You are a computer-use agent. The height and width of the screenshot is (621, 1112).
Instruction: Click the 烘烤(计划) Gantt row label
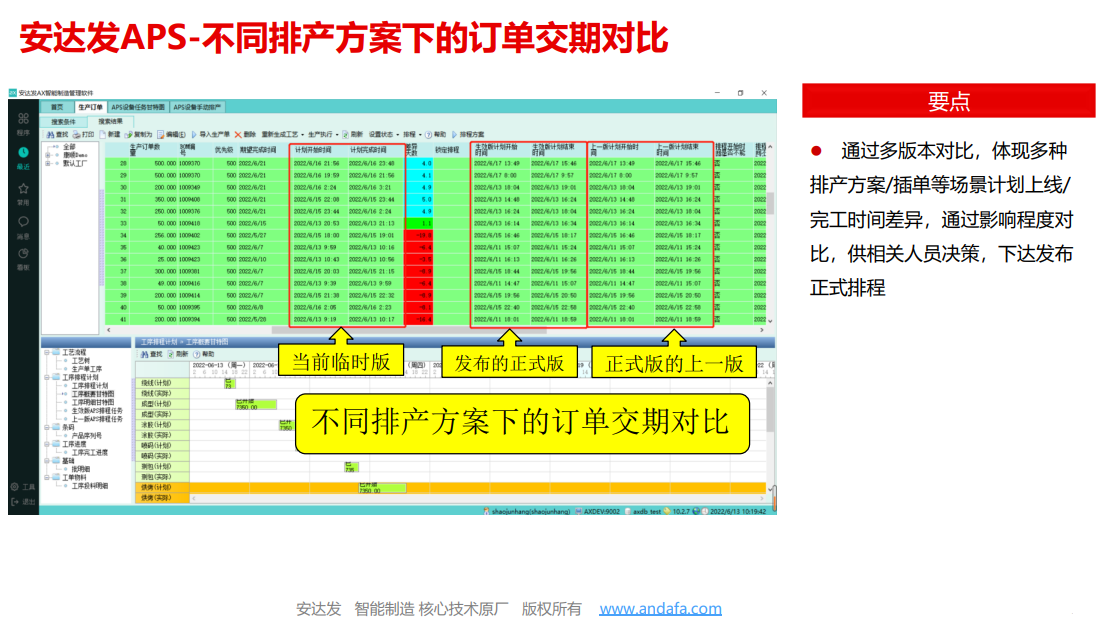tap(162, 488)
